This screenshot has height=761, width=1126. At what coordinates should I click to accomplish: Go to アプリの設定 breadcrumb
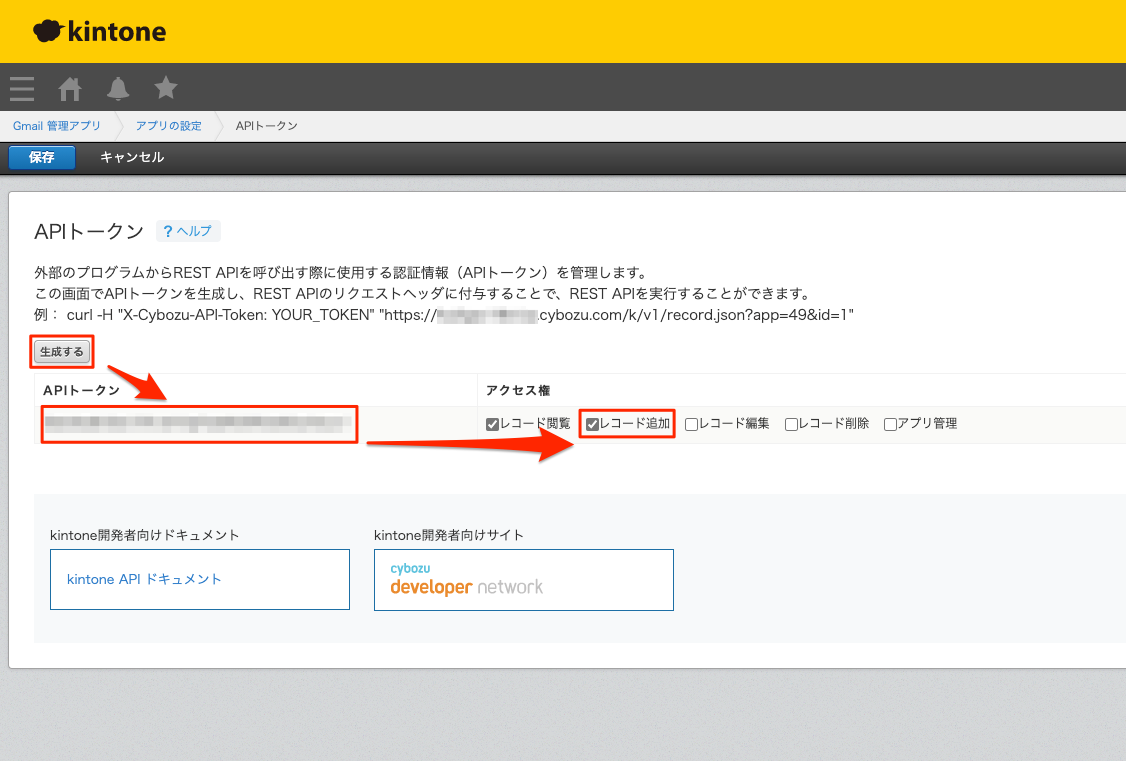click(169, 126)
